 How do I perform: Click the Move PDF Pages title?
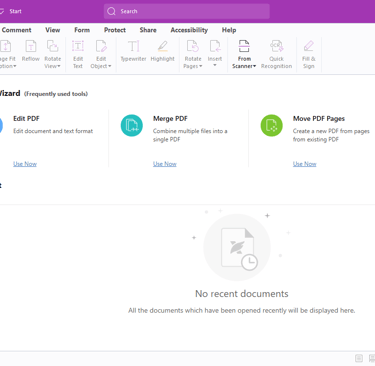click(x=319, y=119)
